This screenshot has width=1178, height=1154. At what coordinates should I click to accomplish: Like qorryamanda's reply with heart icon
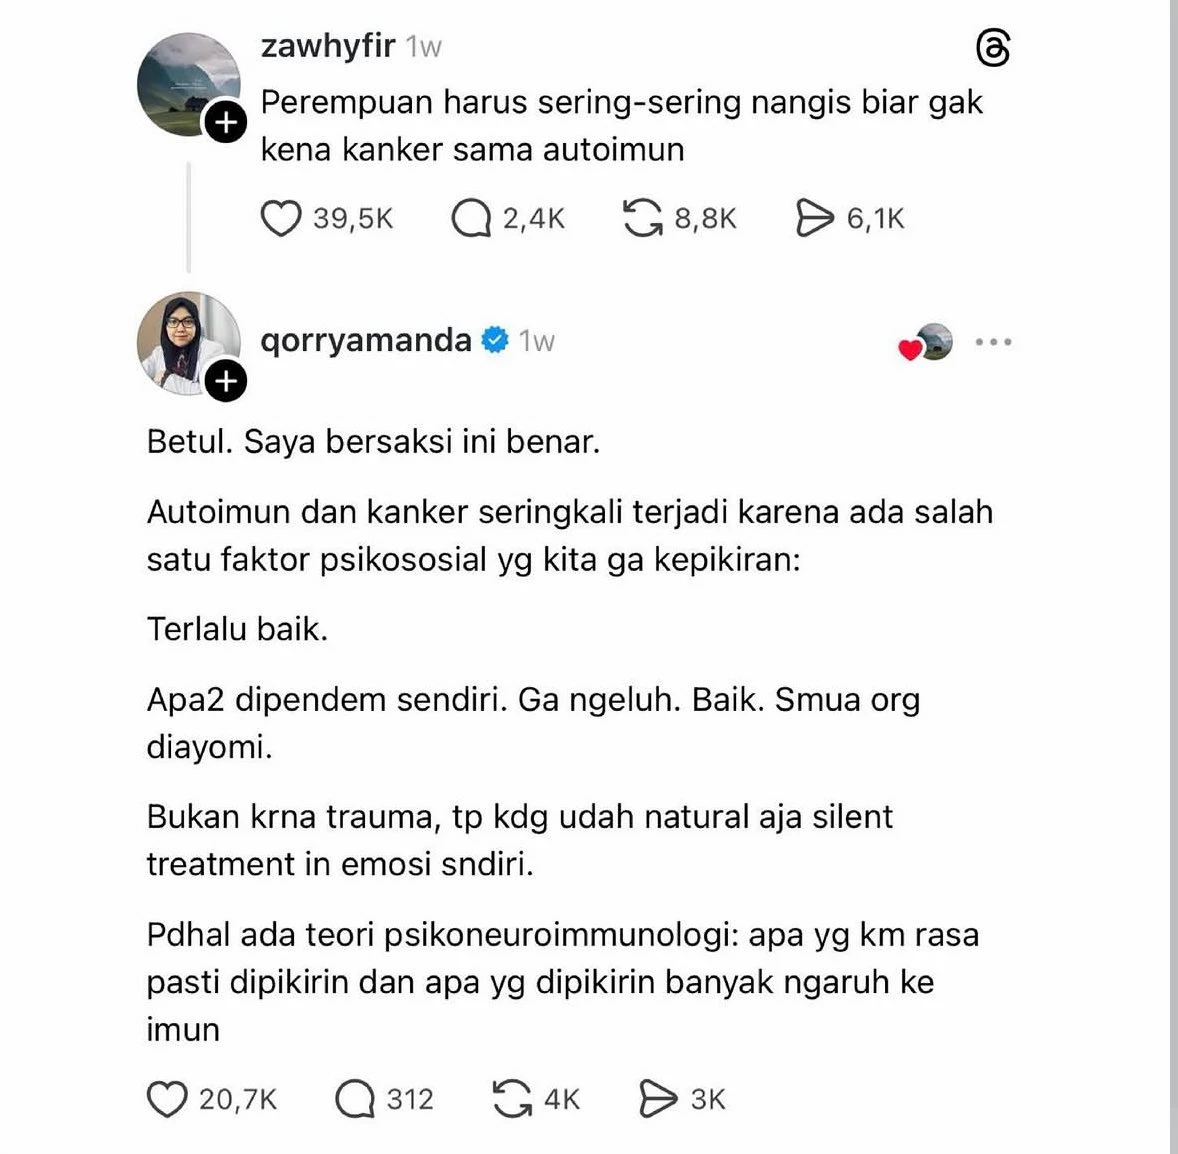click(166, 1099)
